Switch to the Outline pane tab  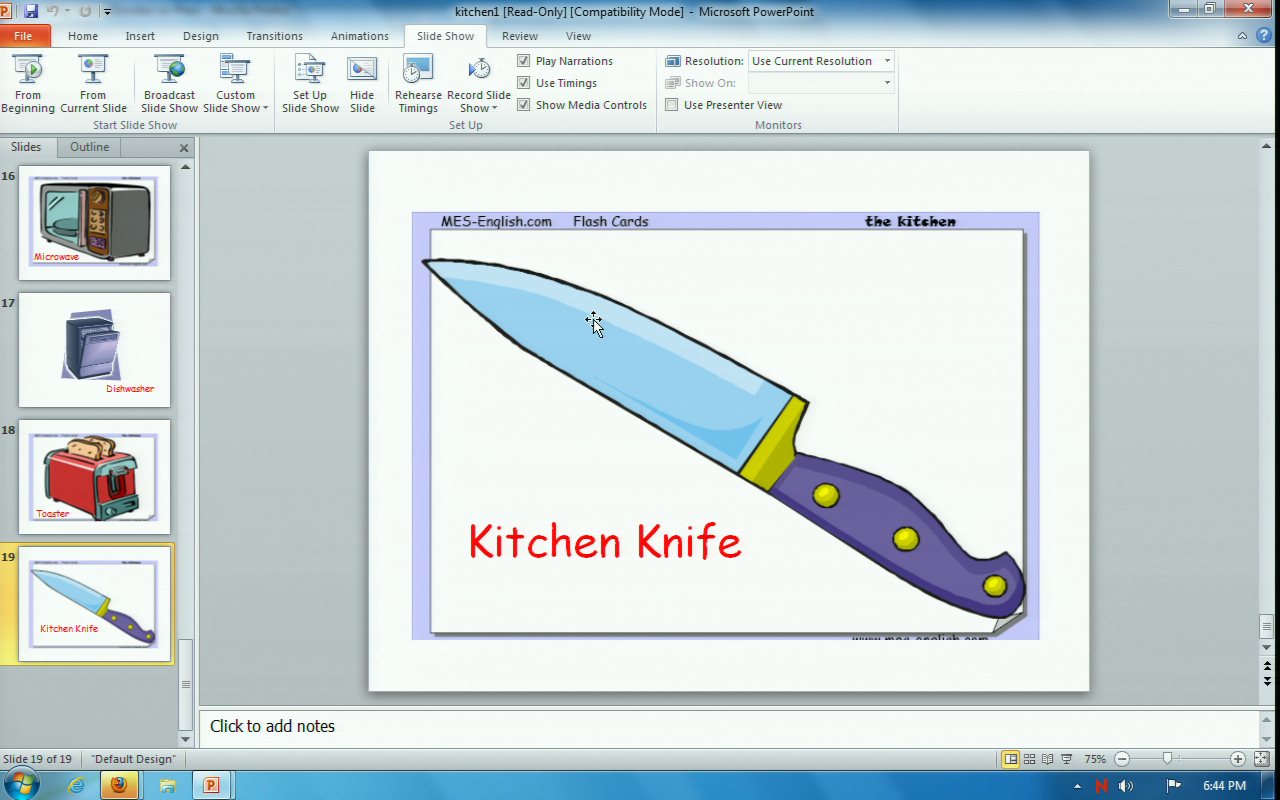pyautogui.click(x=89, y=147)
